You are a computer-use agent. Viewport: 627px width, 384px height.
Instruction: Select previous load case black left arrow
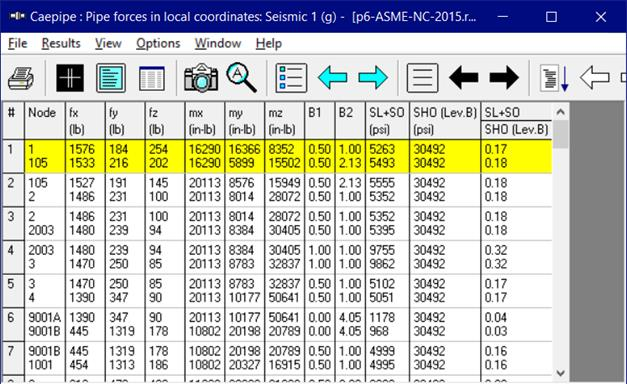pos(463,78)
